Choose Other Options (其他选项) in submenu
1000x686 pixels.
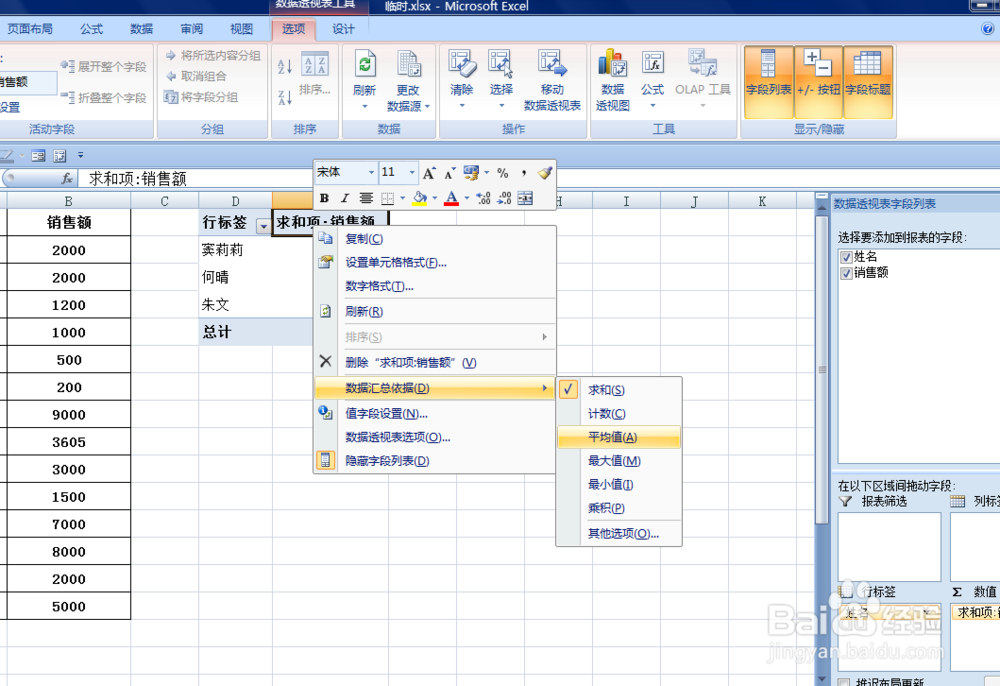pyautogui.click(x=619, y=534)
